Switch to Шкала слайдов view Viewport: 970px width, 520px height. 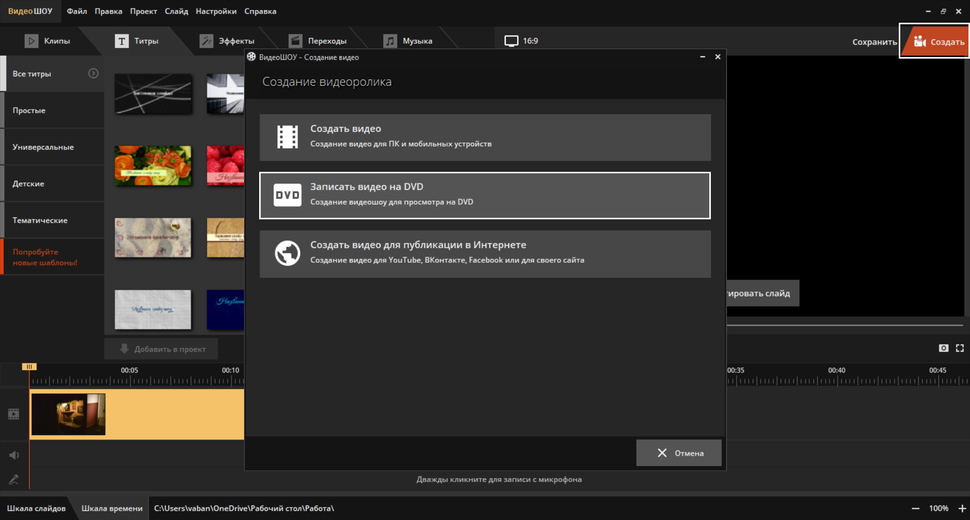[x=36, y=508]
